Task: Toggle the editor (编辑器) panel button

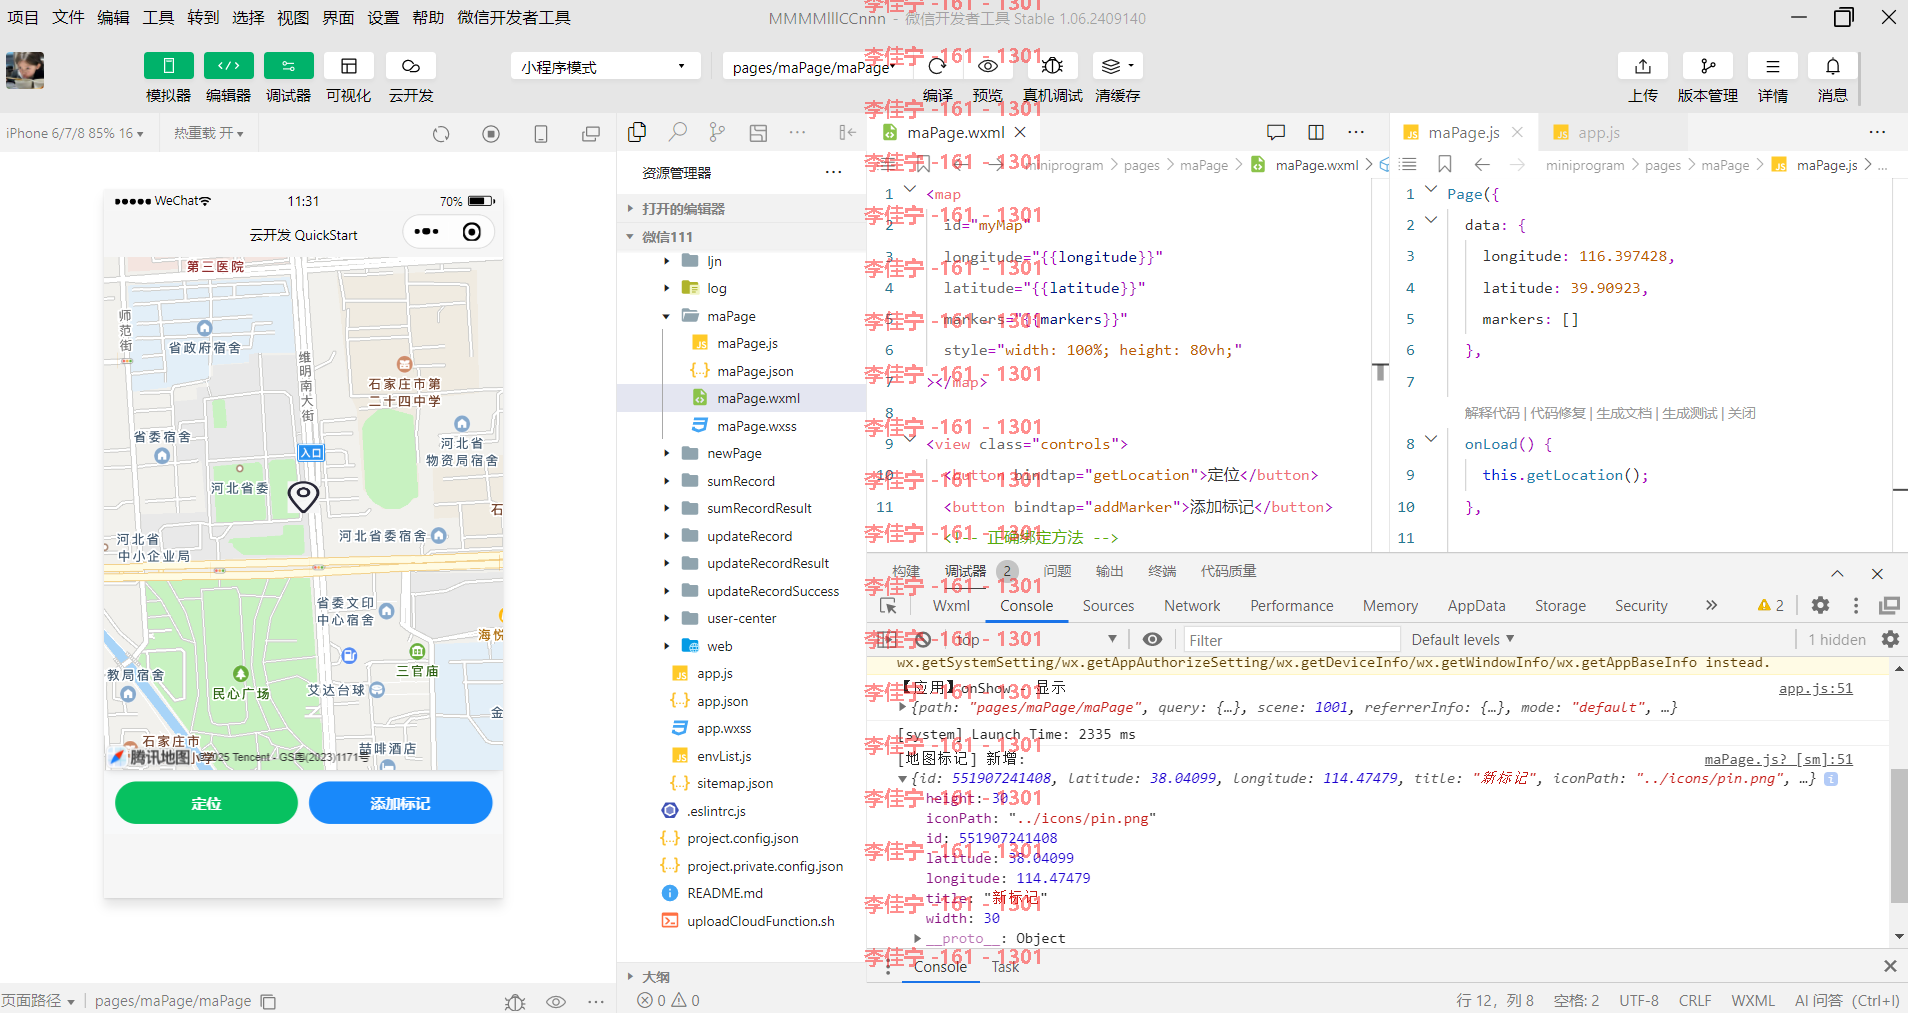Action: click(228, 66)
